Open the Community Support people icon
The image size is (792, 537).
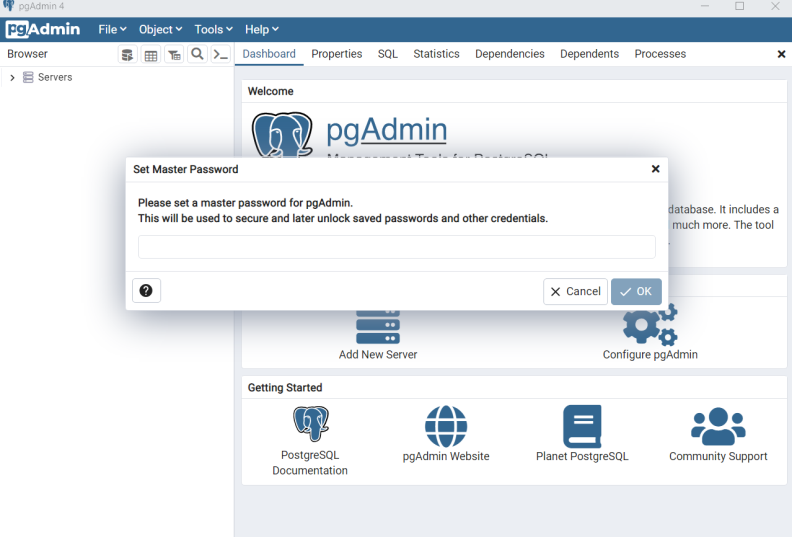pyautogui.click(x=718, y=426)
